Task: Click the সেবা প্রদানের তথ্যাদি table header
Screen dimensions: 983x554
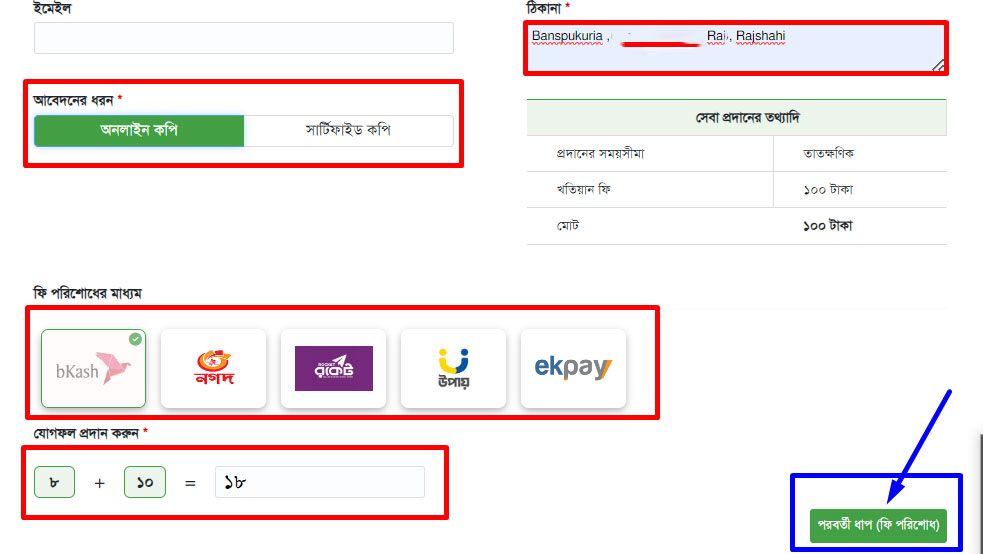Action: click(737, 118)
